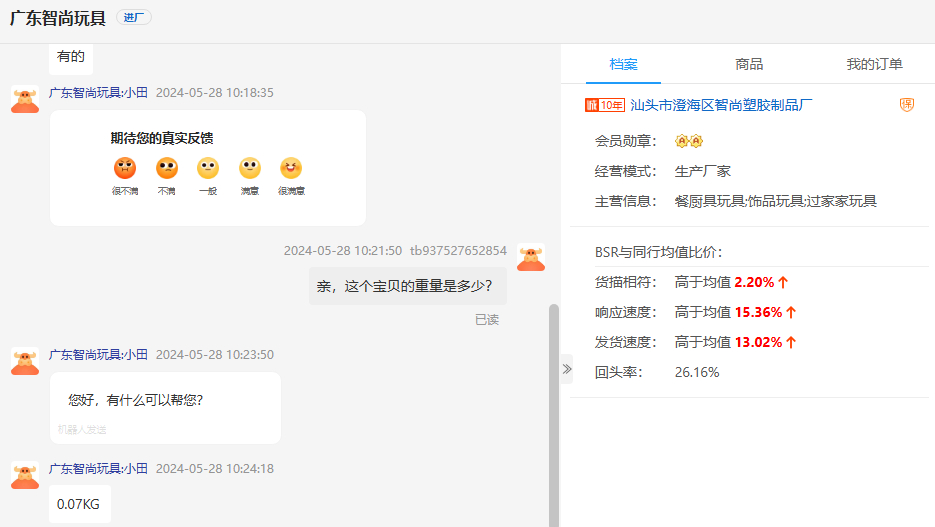Click the 回头率 value 26.16%
This screenshot has height=527, width=935.
[696, 372]
